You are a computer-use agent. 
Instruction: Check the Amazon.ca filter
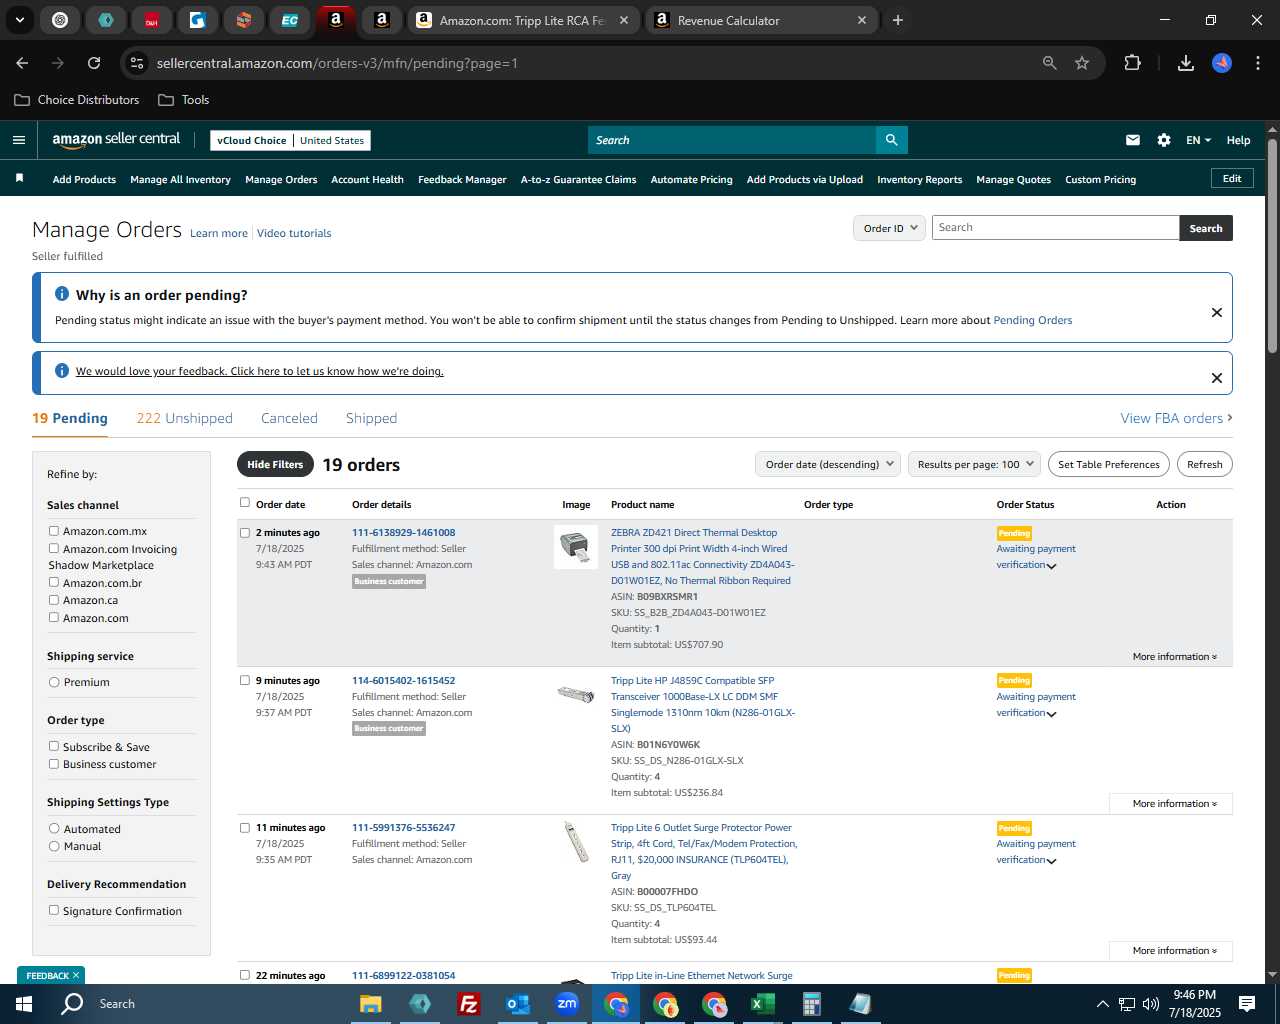54,600
